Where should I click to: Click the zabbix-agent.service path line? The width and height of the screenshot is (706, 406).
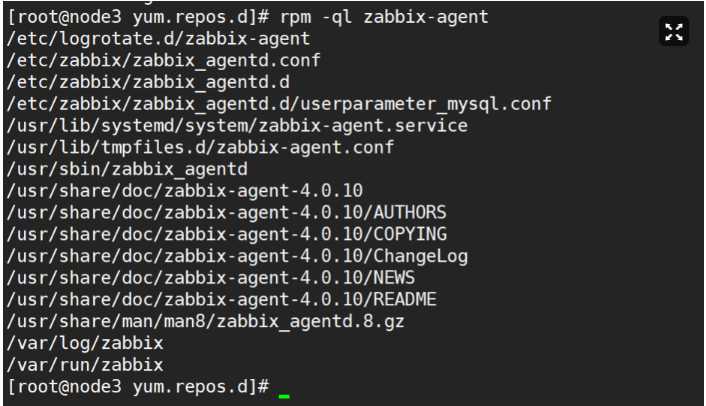tap(237, 126)
